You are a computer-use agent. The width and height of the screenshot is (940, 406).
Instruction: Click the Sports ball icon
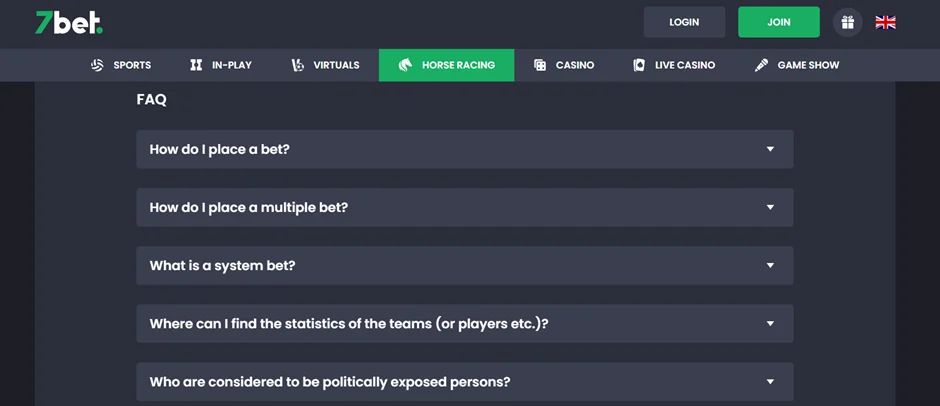[97, 65]
